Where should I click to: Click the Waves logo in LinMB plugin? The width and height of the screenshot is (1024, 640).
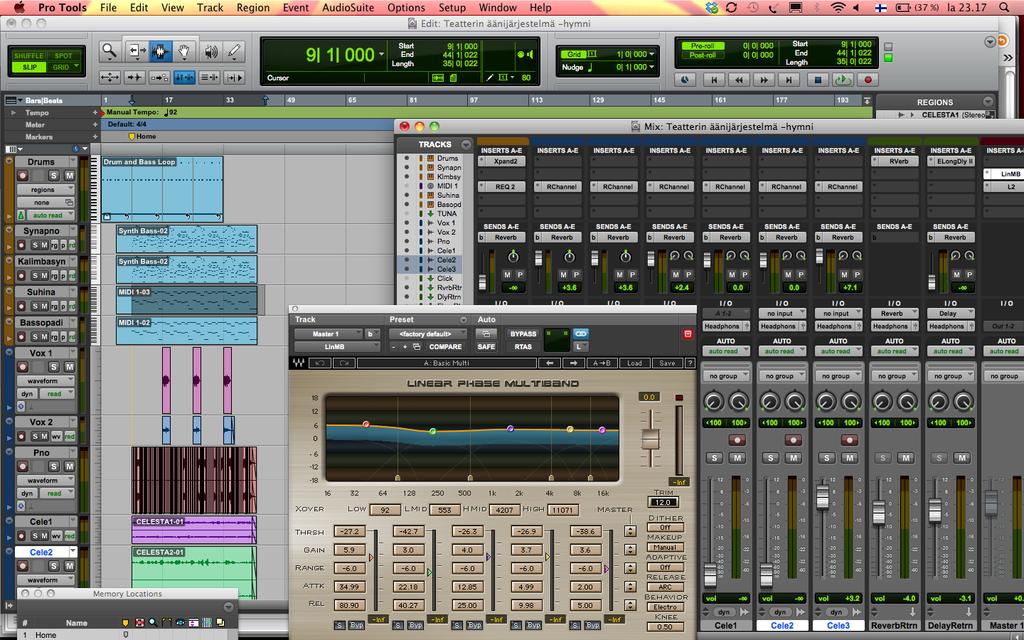point(298,363)
